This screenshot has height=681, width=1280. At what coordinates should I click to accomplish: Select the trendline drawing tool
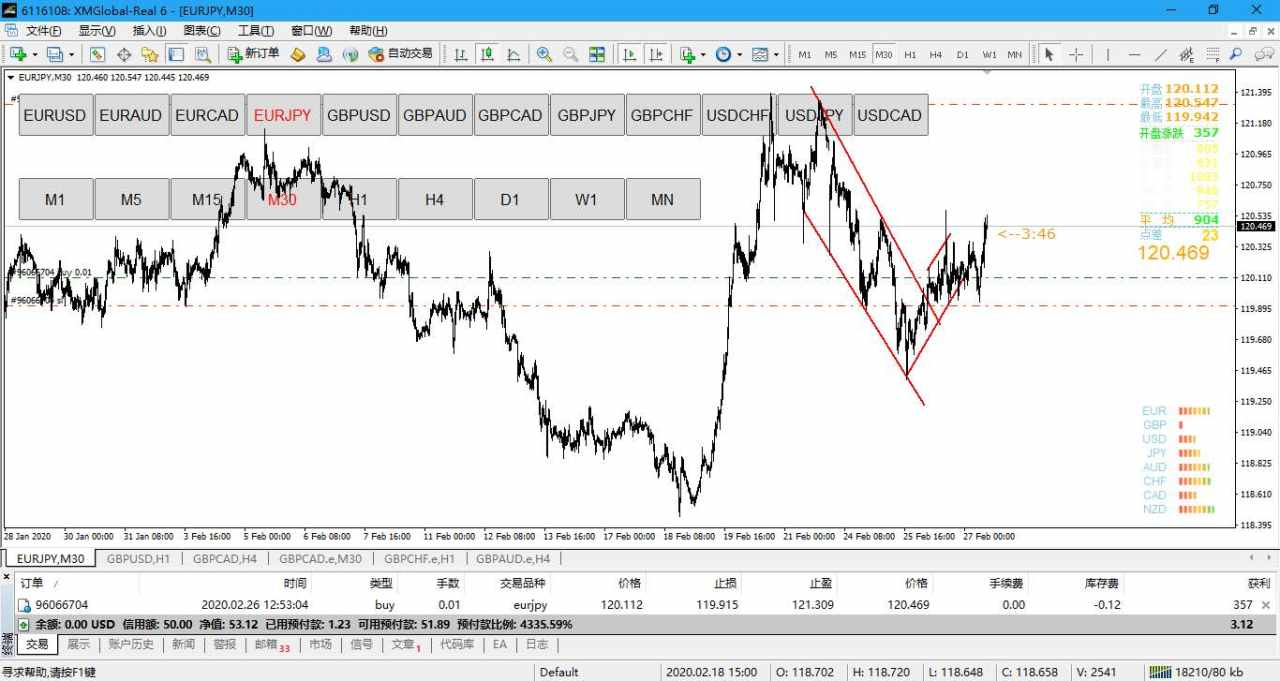click(1160, 54)
